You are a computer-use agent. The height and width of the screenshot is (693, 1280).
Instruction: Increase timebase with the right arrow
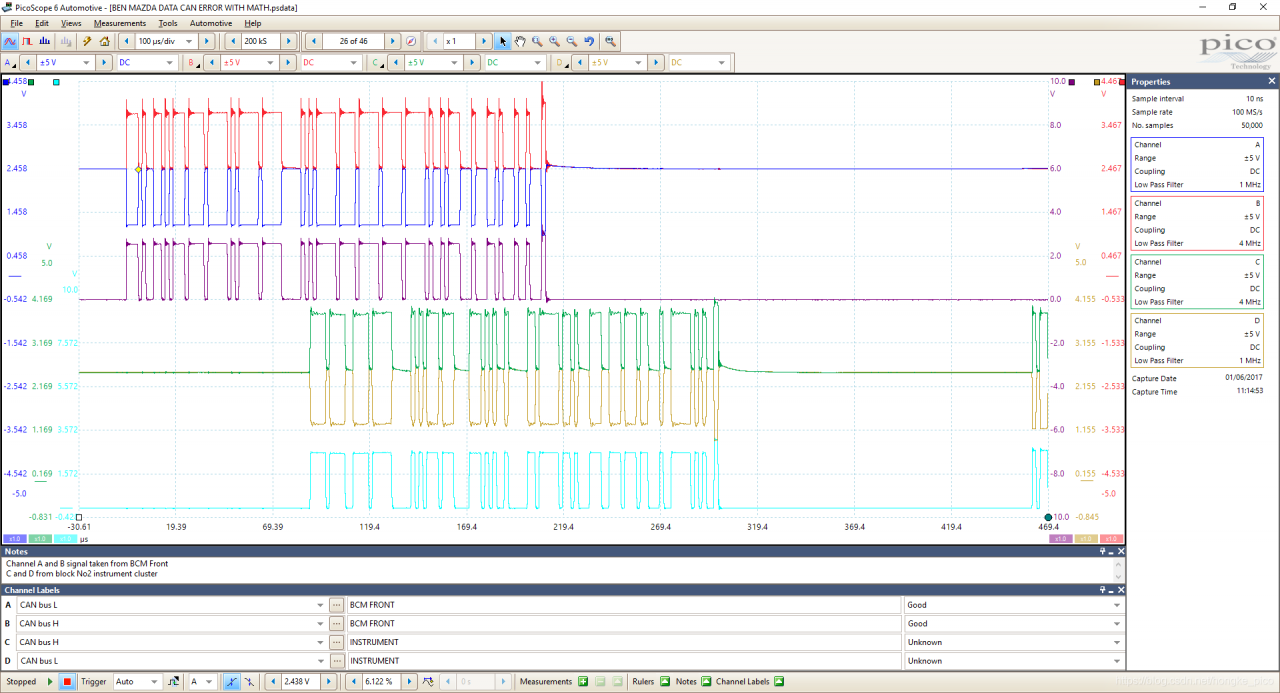coord(206,41)
